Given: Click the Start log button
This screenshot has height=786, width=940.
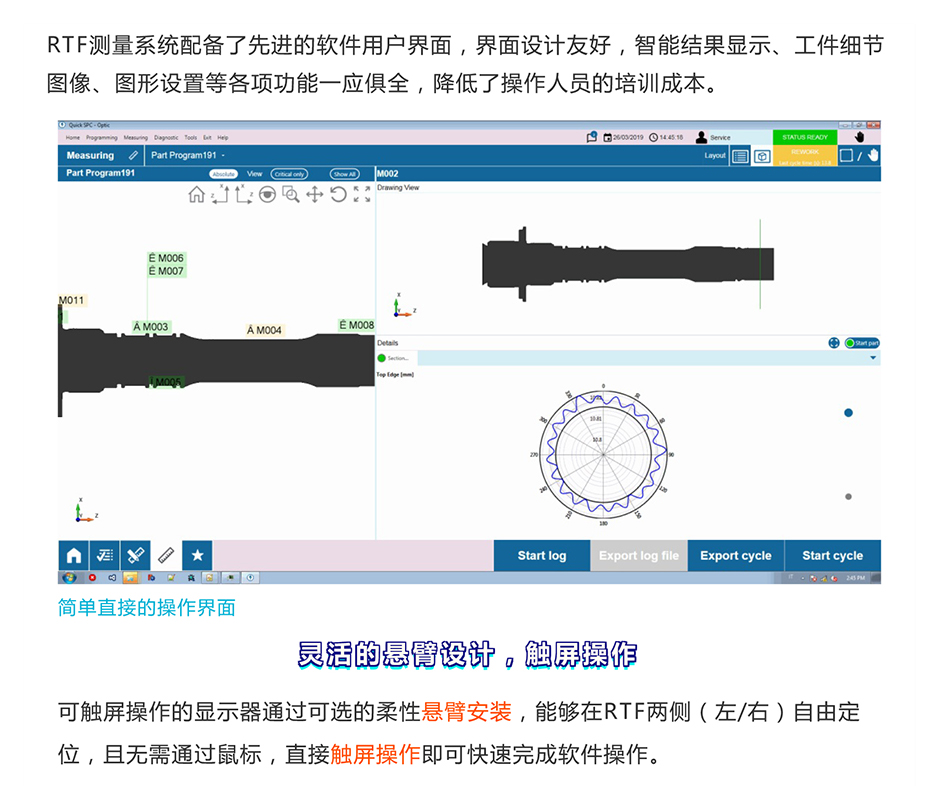Looking at the screenshot, I should [542, 556].
